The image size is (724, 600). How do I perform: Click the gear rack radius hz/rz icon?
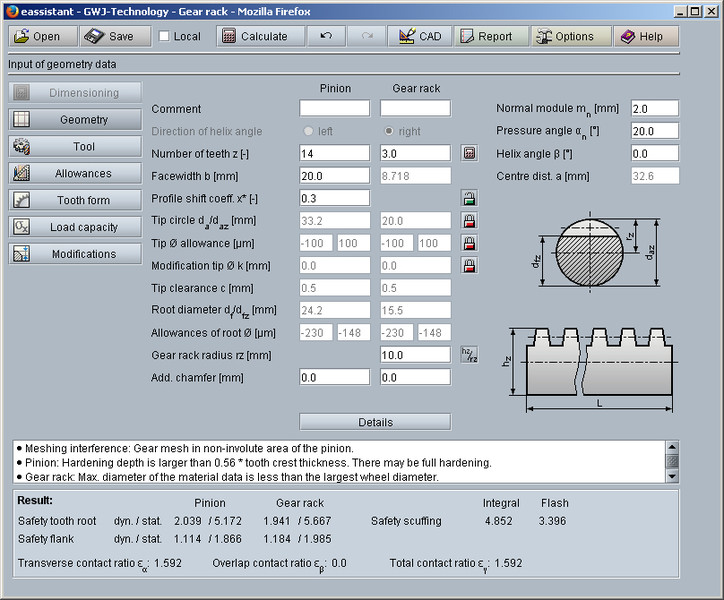click(x=469, y=354)
